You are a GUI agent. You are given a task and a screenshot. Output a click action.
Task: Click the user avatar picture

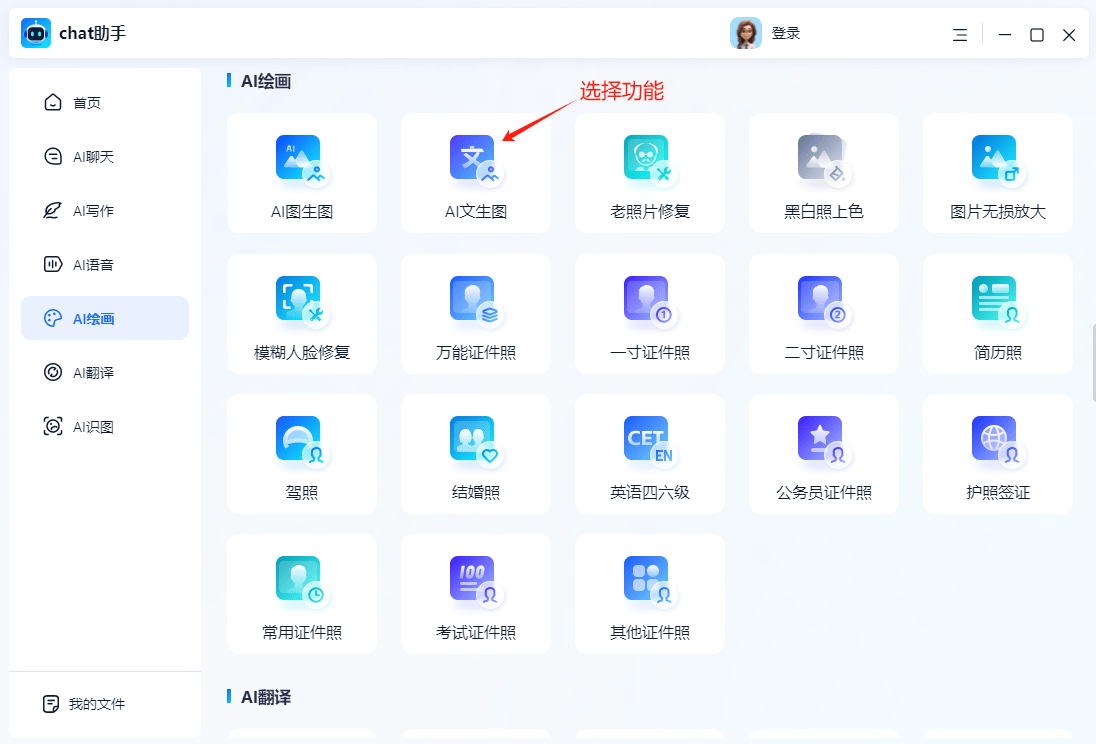[745, 34]
